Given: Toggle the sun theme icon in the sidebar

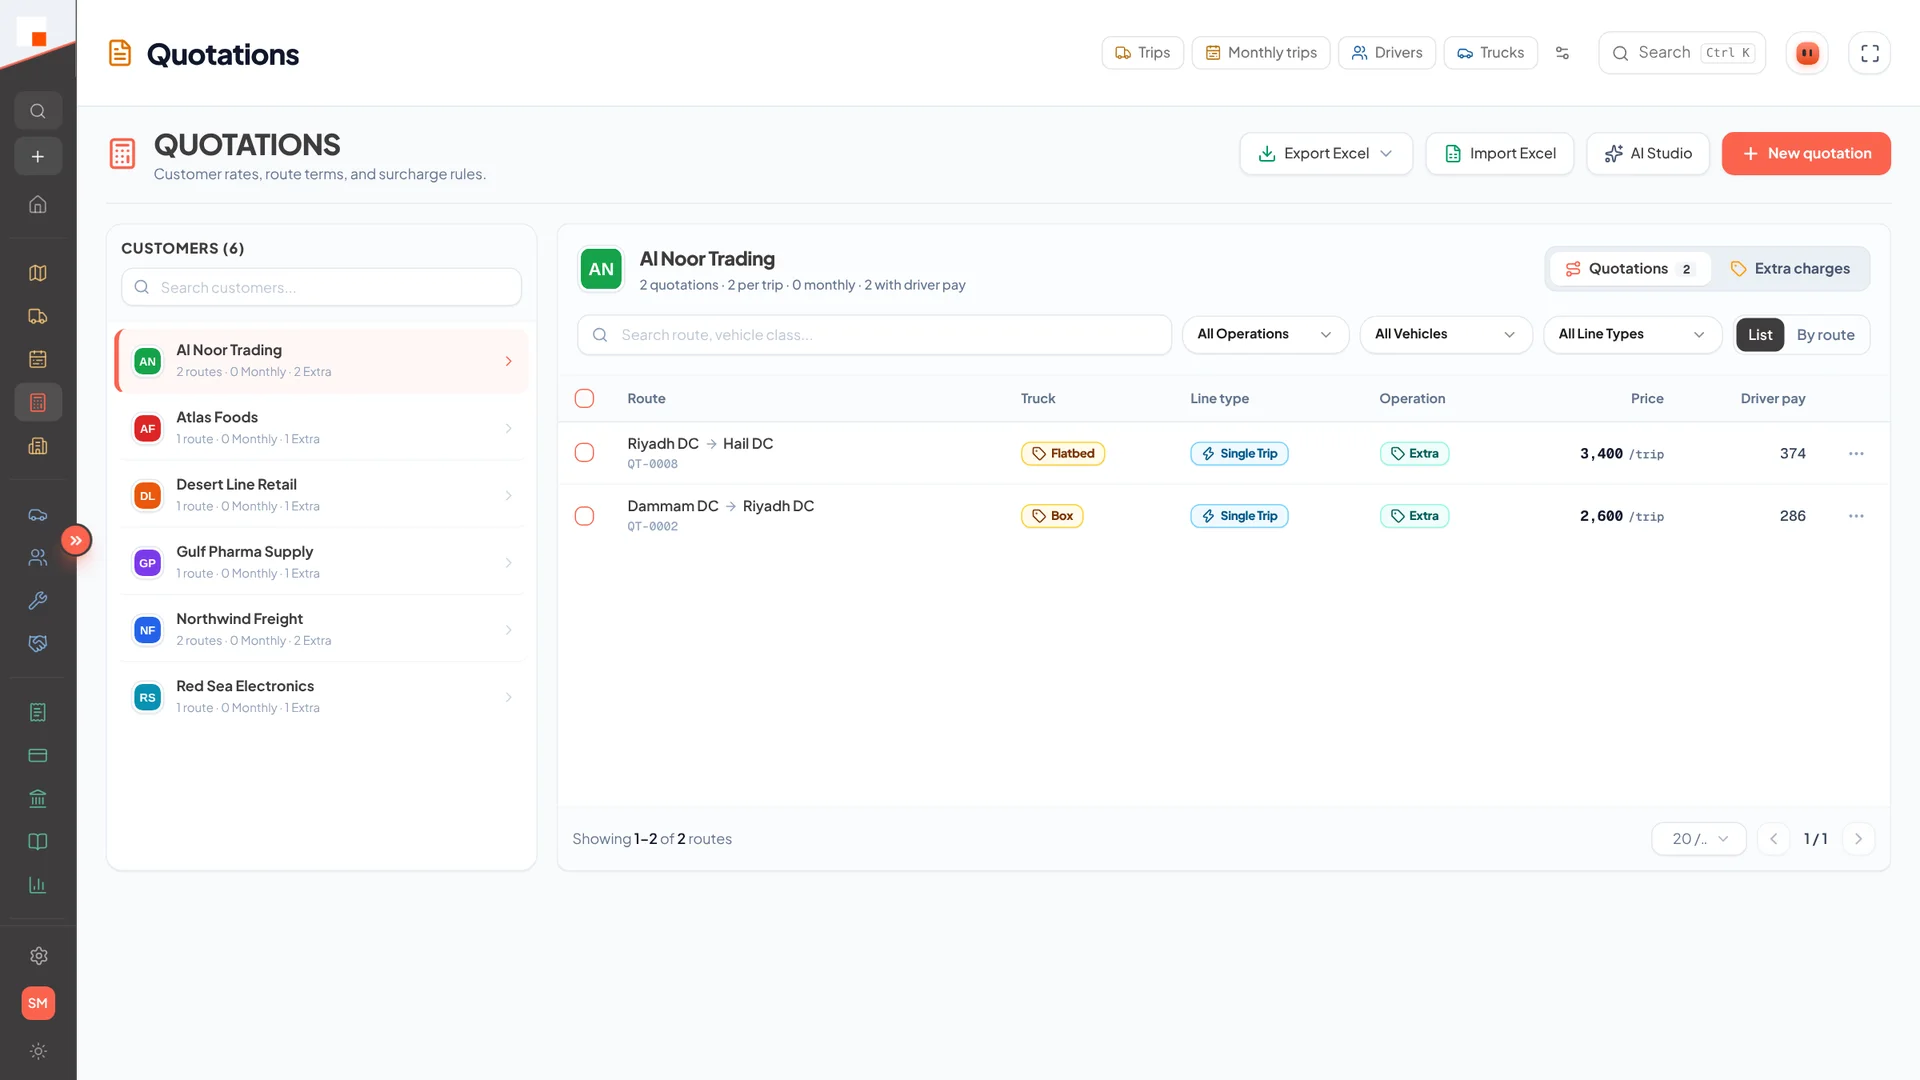Looking at the screenshot, I should (x=38, y=1051).
